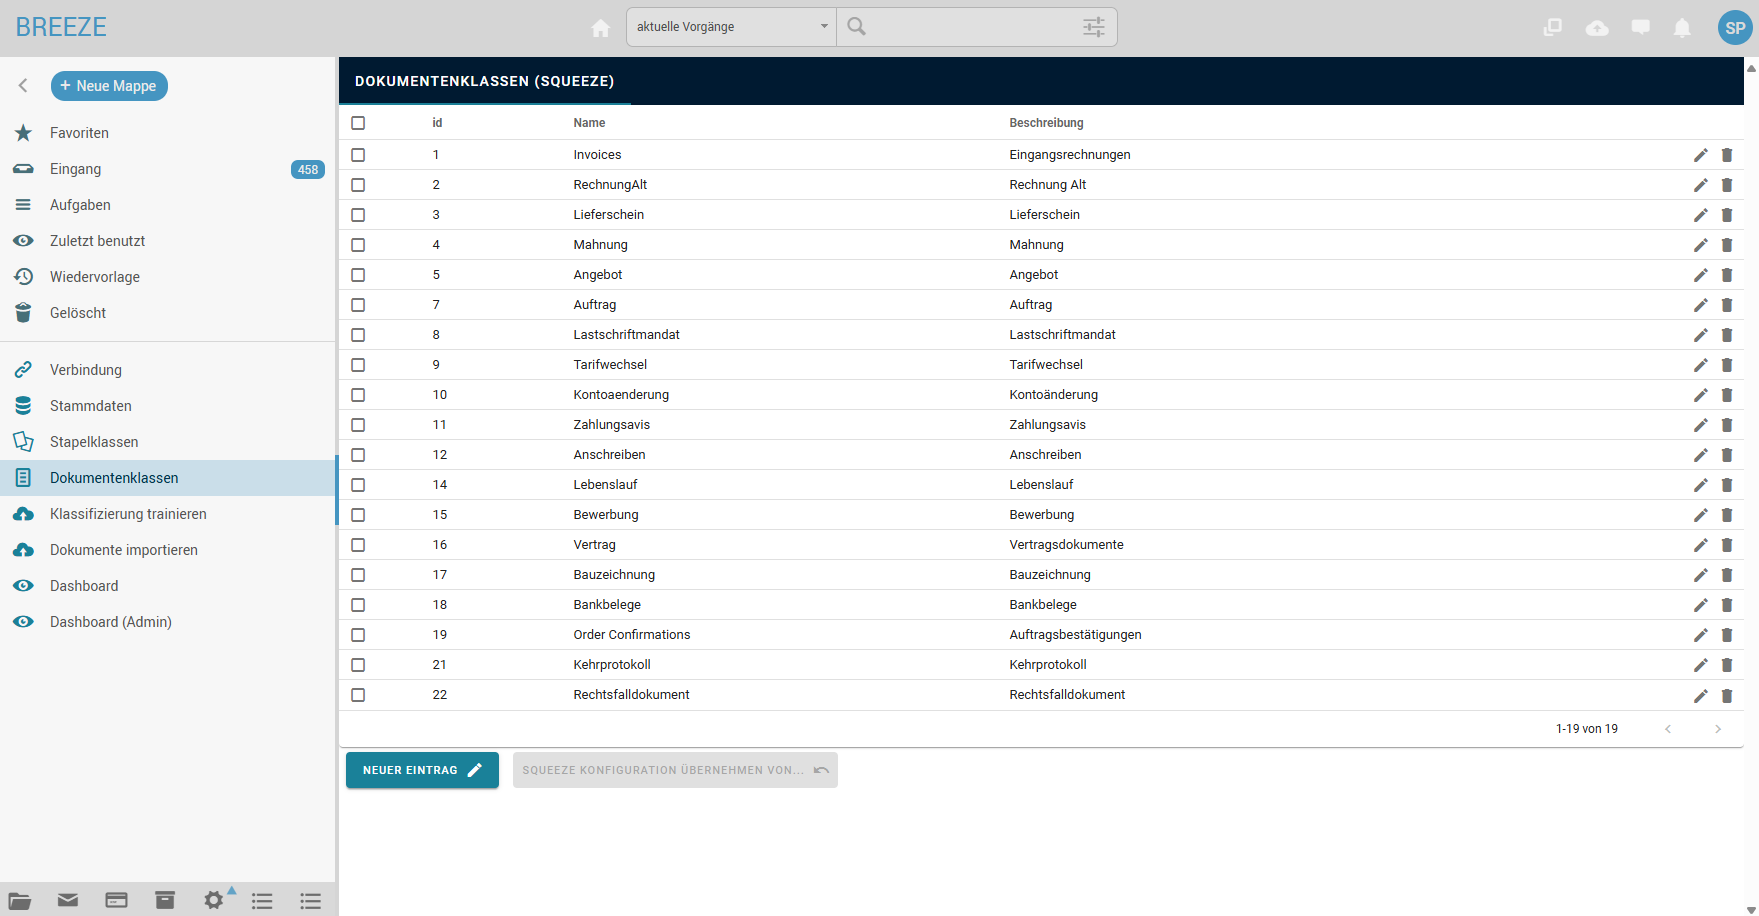Open the aktuelle Vorgänge dropdown
This screenshot has width=1759, height=916.
click(731, 27)
